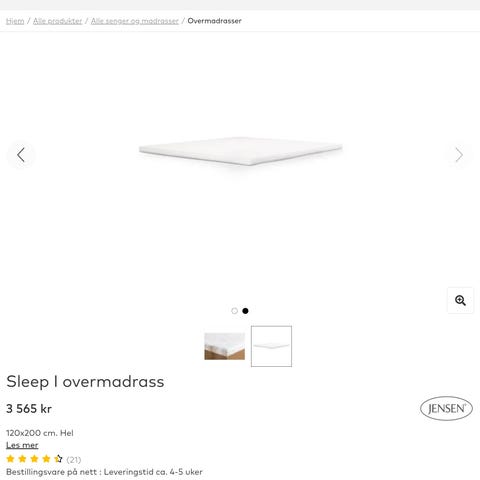Click the Sleep I overmadrass title
Image resolution: width=480 pixels, height=480 pixels.
pyautogui.click(x=85, y=382)
